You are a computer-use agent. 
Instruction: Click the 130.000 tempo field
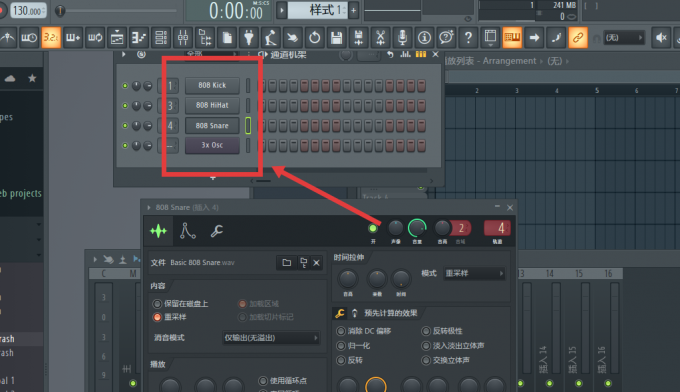pos(28,10)
